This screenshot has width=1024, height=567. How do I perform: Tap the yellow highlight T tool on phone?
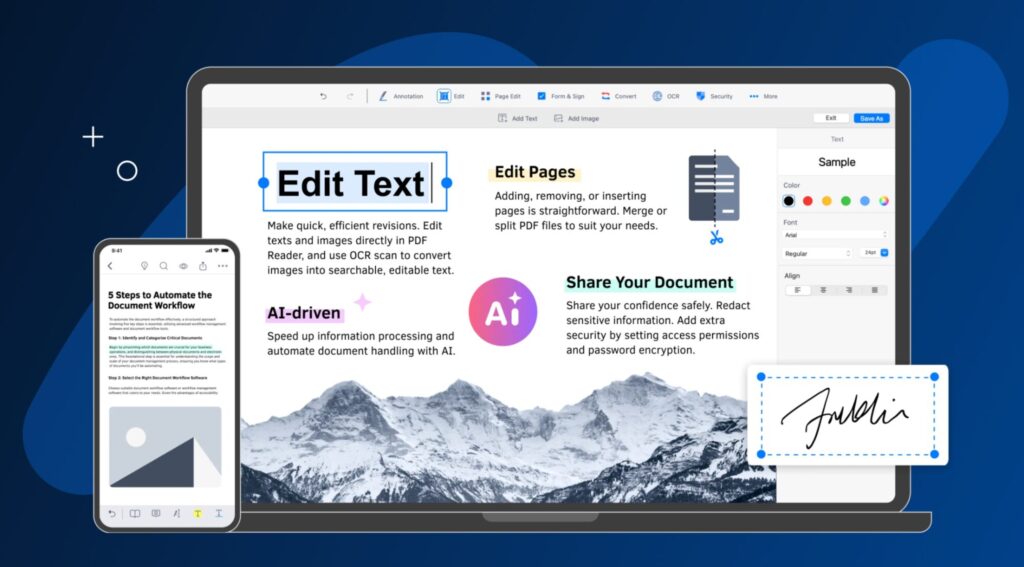click(197, 513)
